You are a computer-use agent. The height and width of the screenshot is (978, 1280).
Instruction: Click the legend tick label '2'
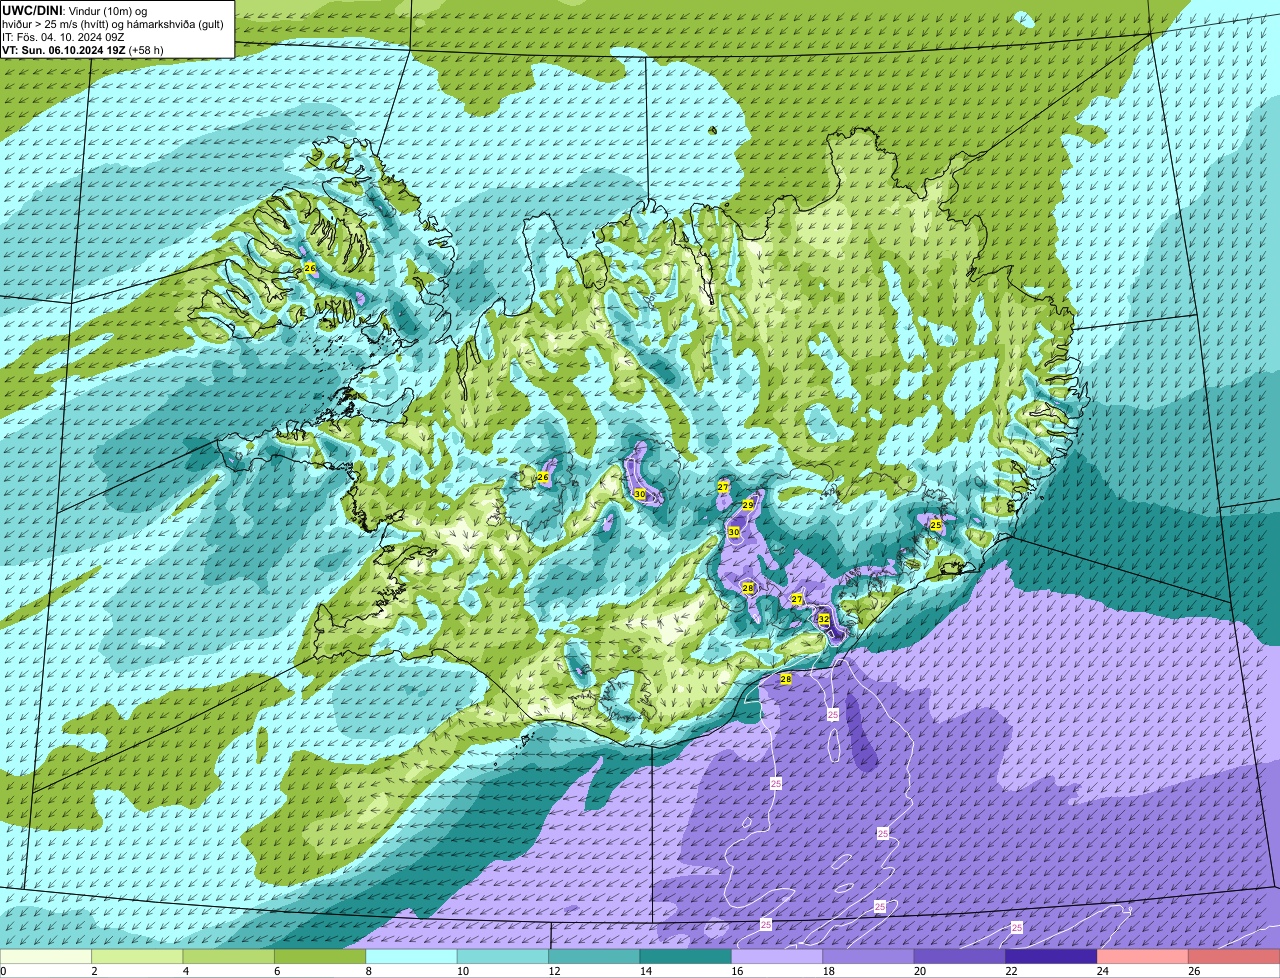(93, 971)
